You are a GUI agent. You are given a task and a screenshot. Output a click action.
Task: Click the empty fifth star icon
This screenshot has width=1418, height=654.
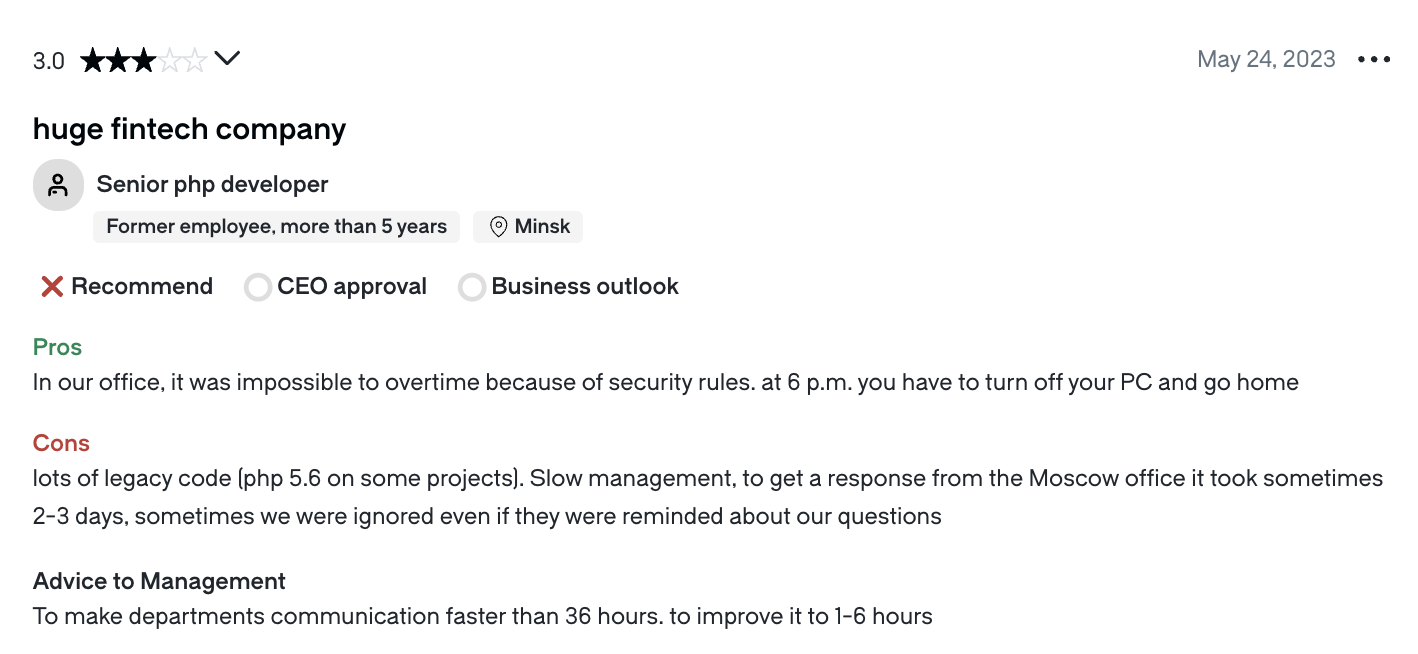[x=195, y=61]
